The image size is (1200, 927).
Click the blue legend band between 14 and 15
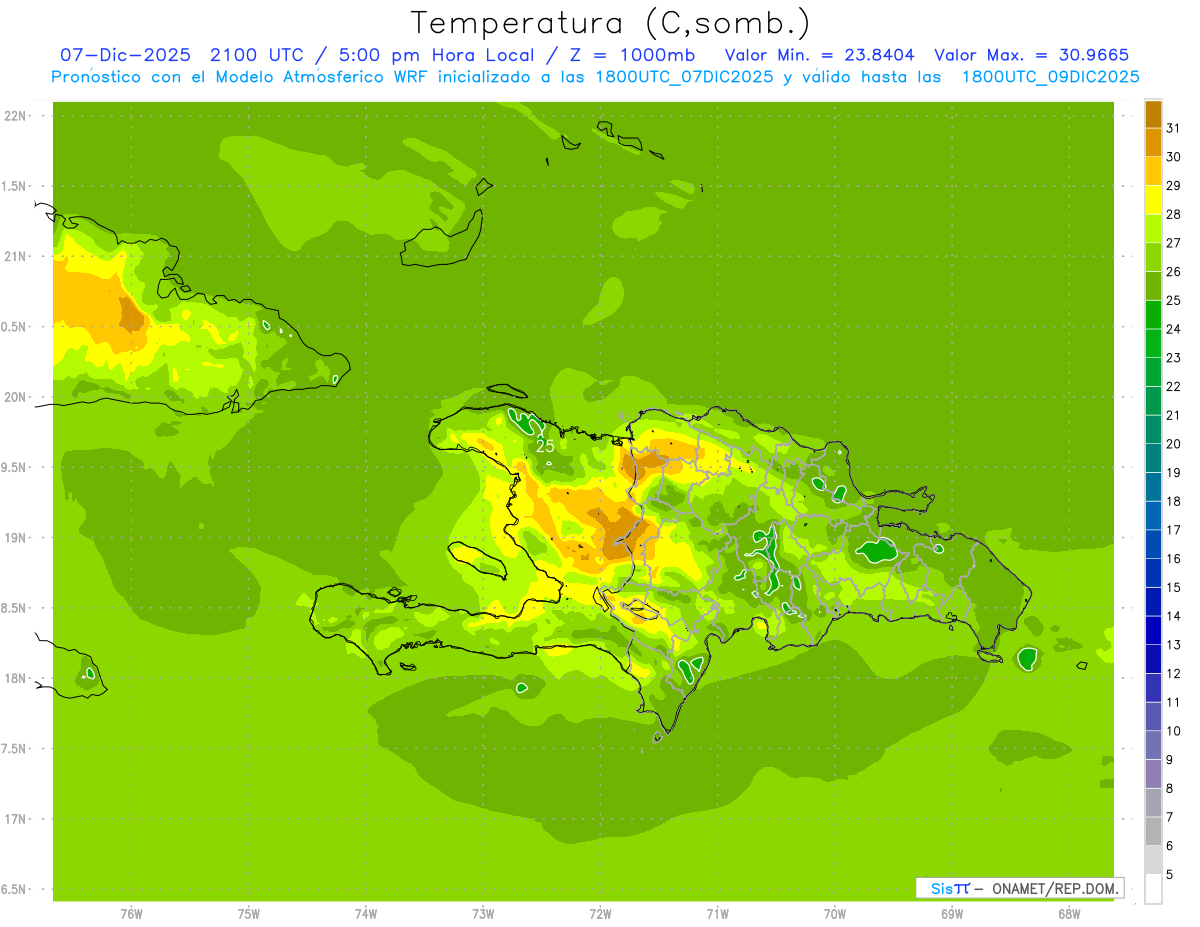[1153, 602]
